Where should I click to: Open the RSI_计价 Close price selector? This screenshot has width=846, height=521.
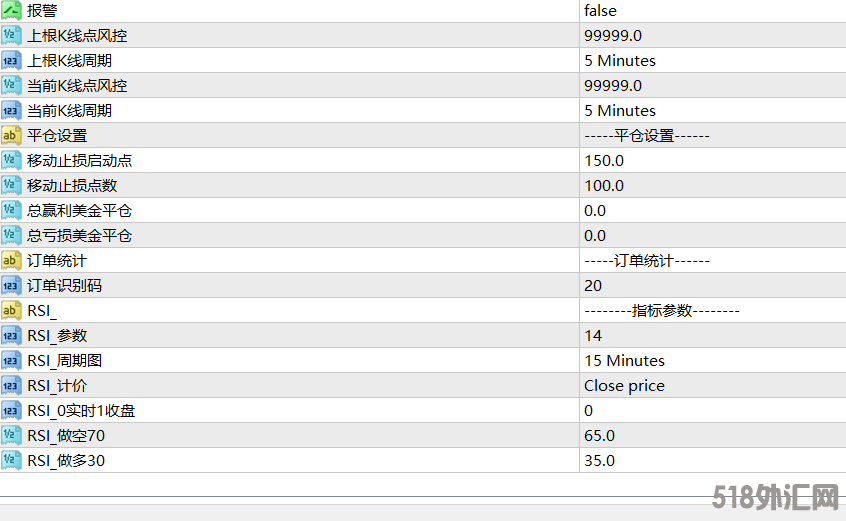624,385
